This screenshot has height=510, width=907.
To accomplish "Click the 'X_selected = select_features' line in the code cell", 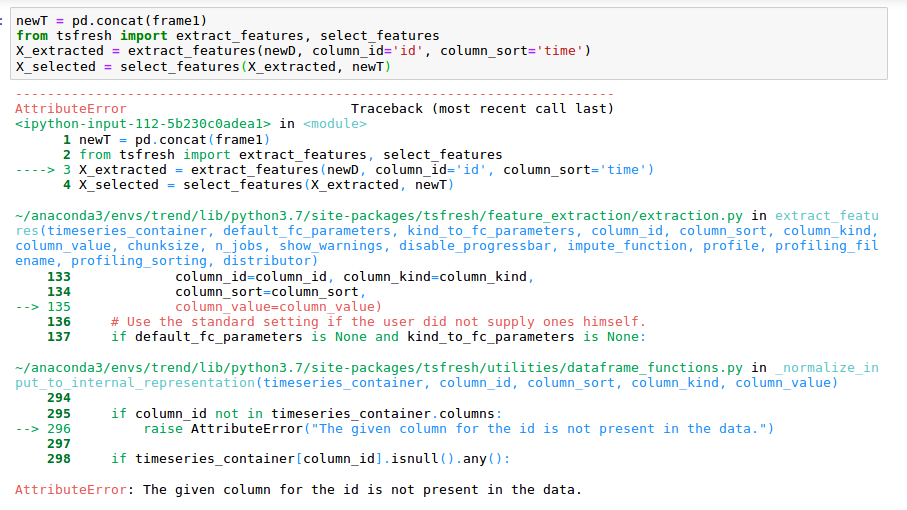I will [203, 66].
